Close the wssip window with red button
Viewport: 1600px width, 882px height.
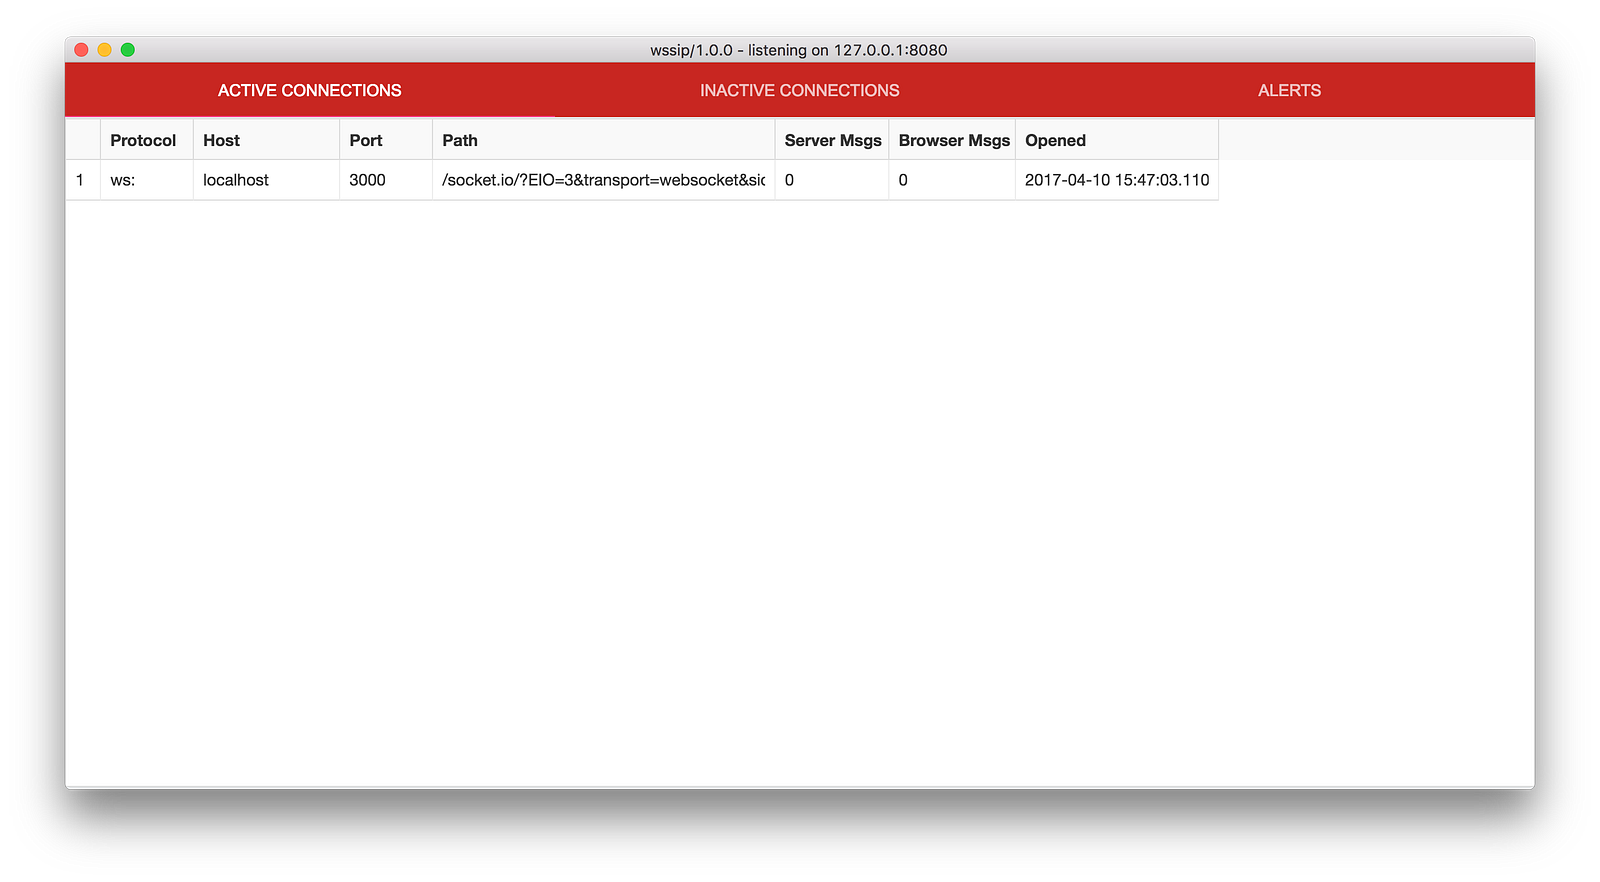pos(82,50)
